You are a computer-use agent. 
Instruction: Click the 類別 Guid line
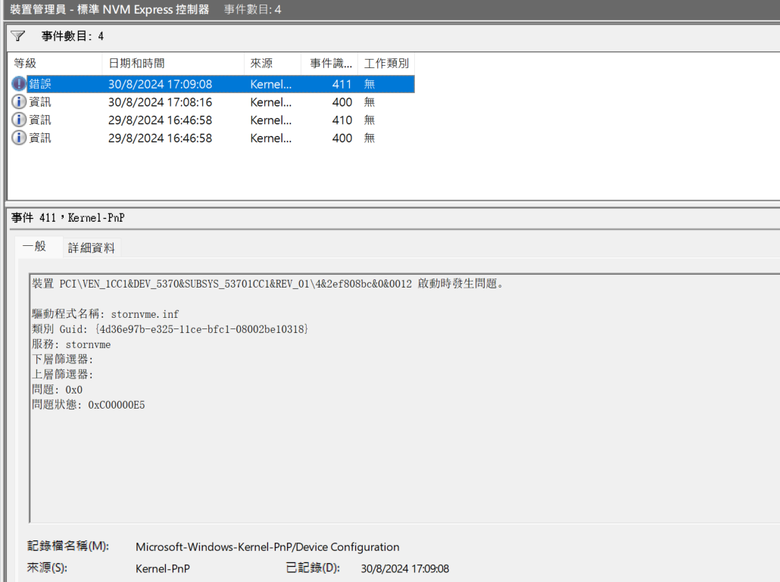(x=170, y=329)
